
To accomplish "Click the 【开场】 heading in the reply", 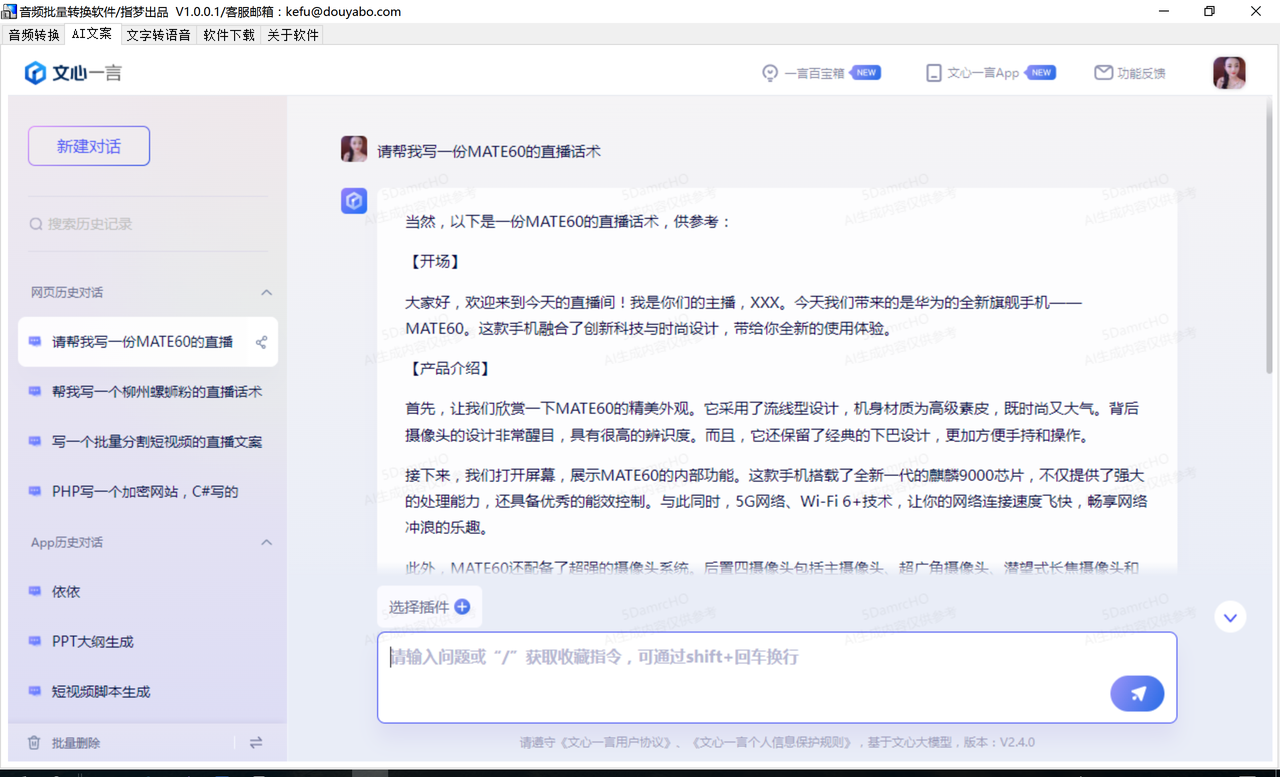I will coord(435,261).
